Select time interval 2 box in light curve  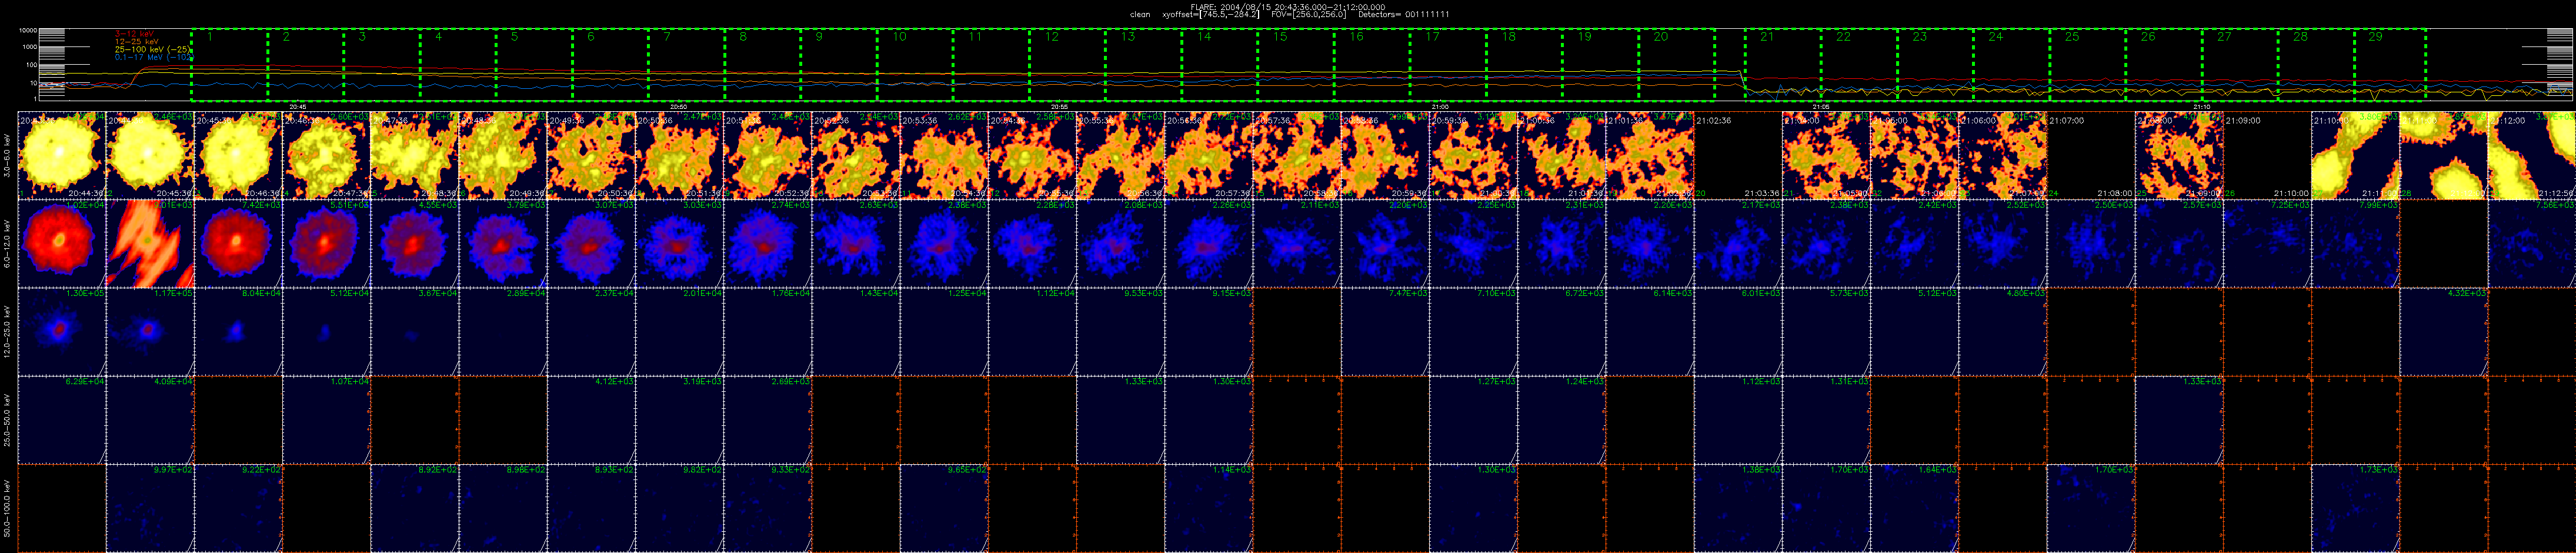[x=306, y=64]
